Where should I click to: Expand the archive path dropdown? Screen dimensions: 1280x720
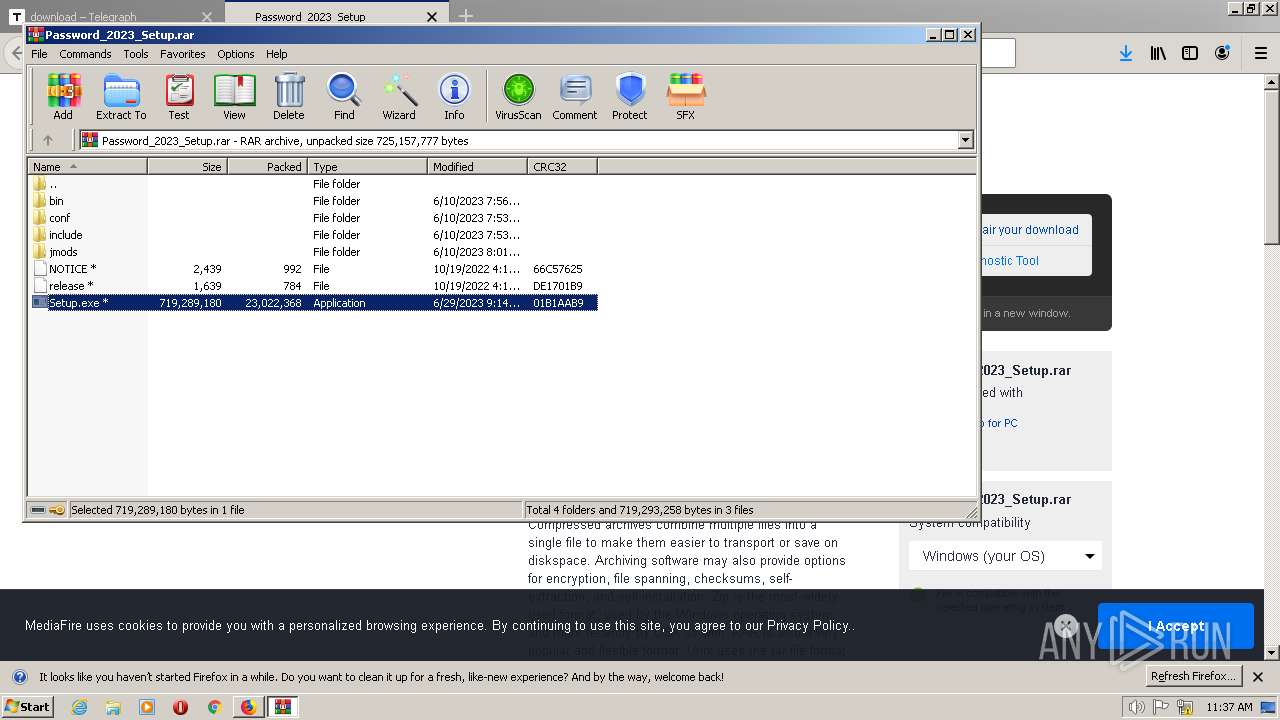(966, 141)
